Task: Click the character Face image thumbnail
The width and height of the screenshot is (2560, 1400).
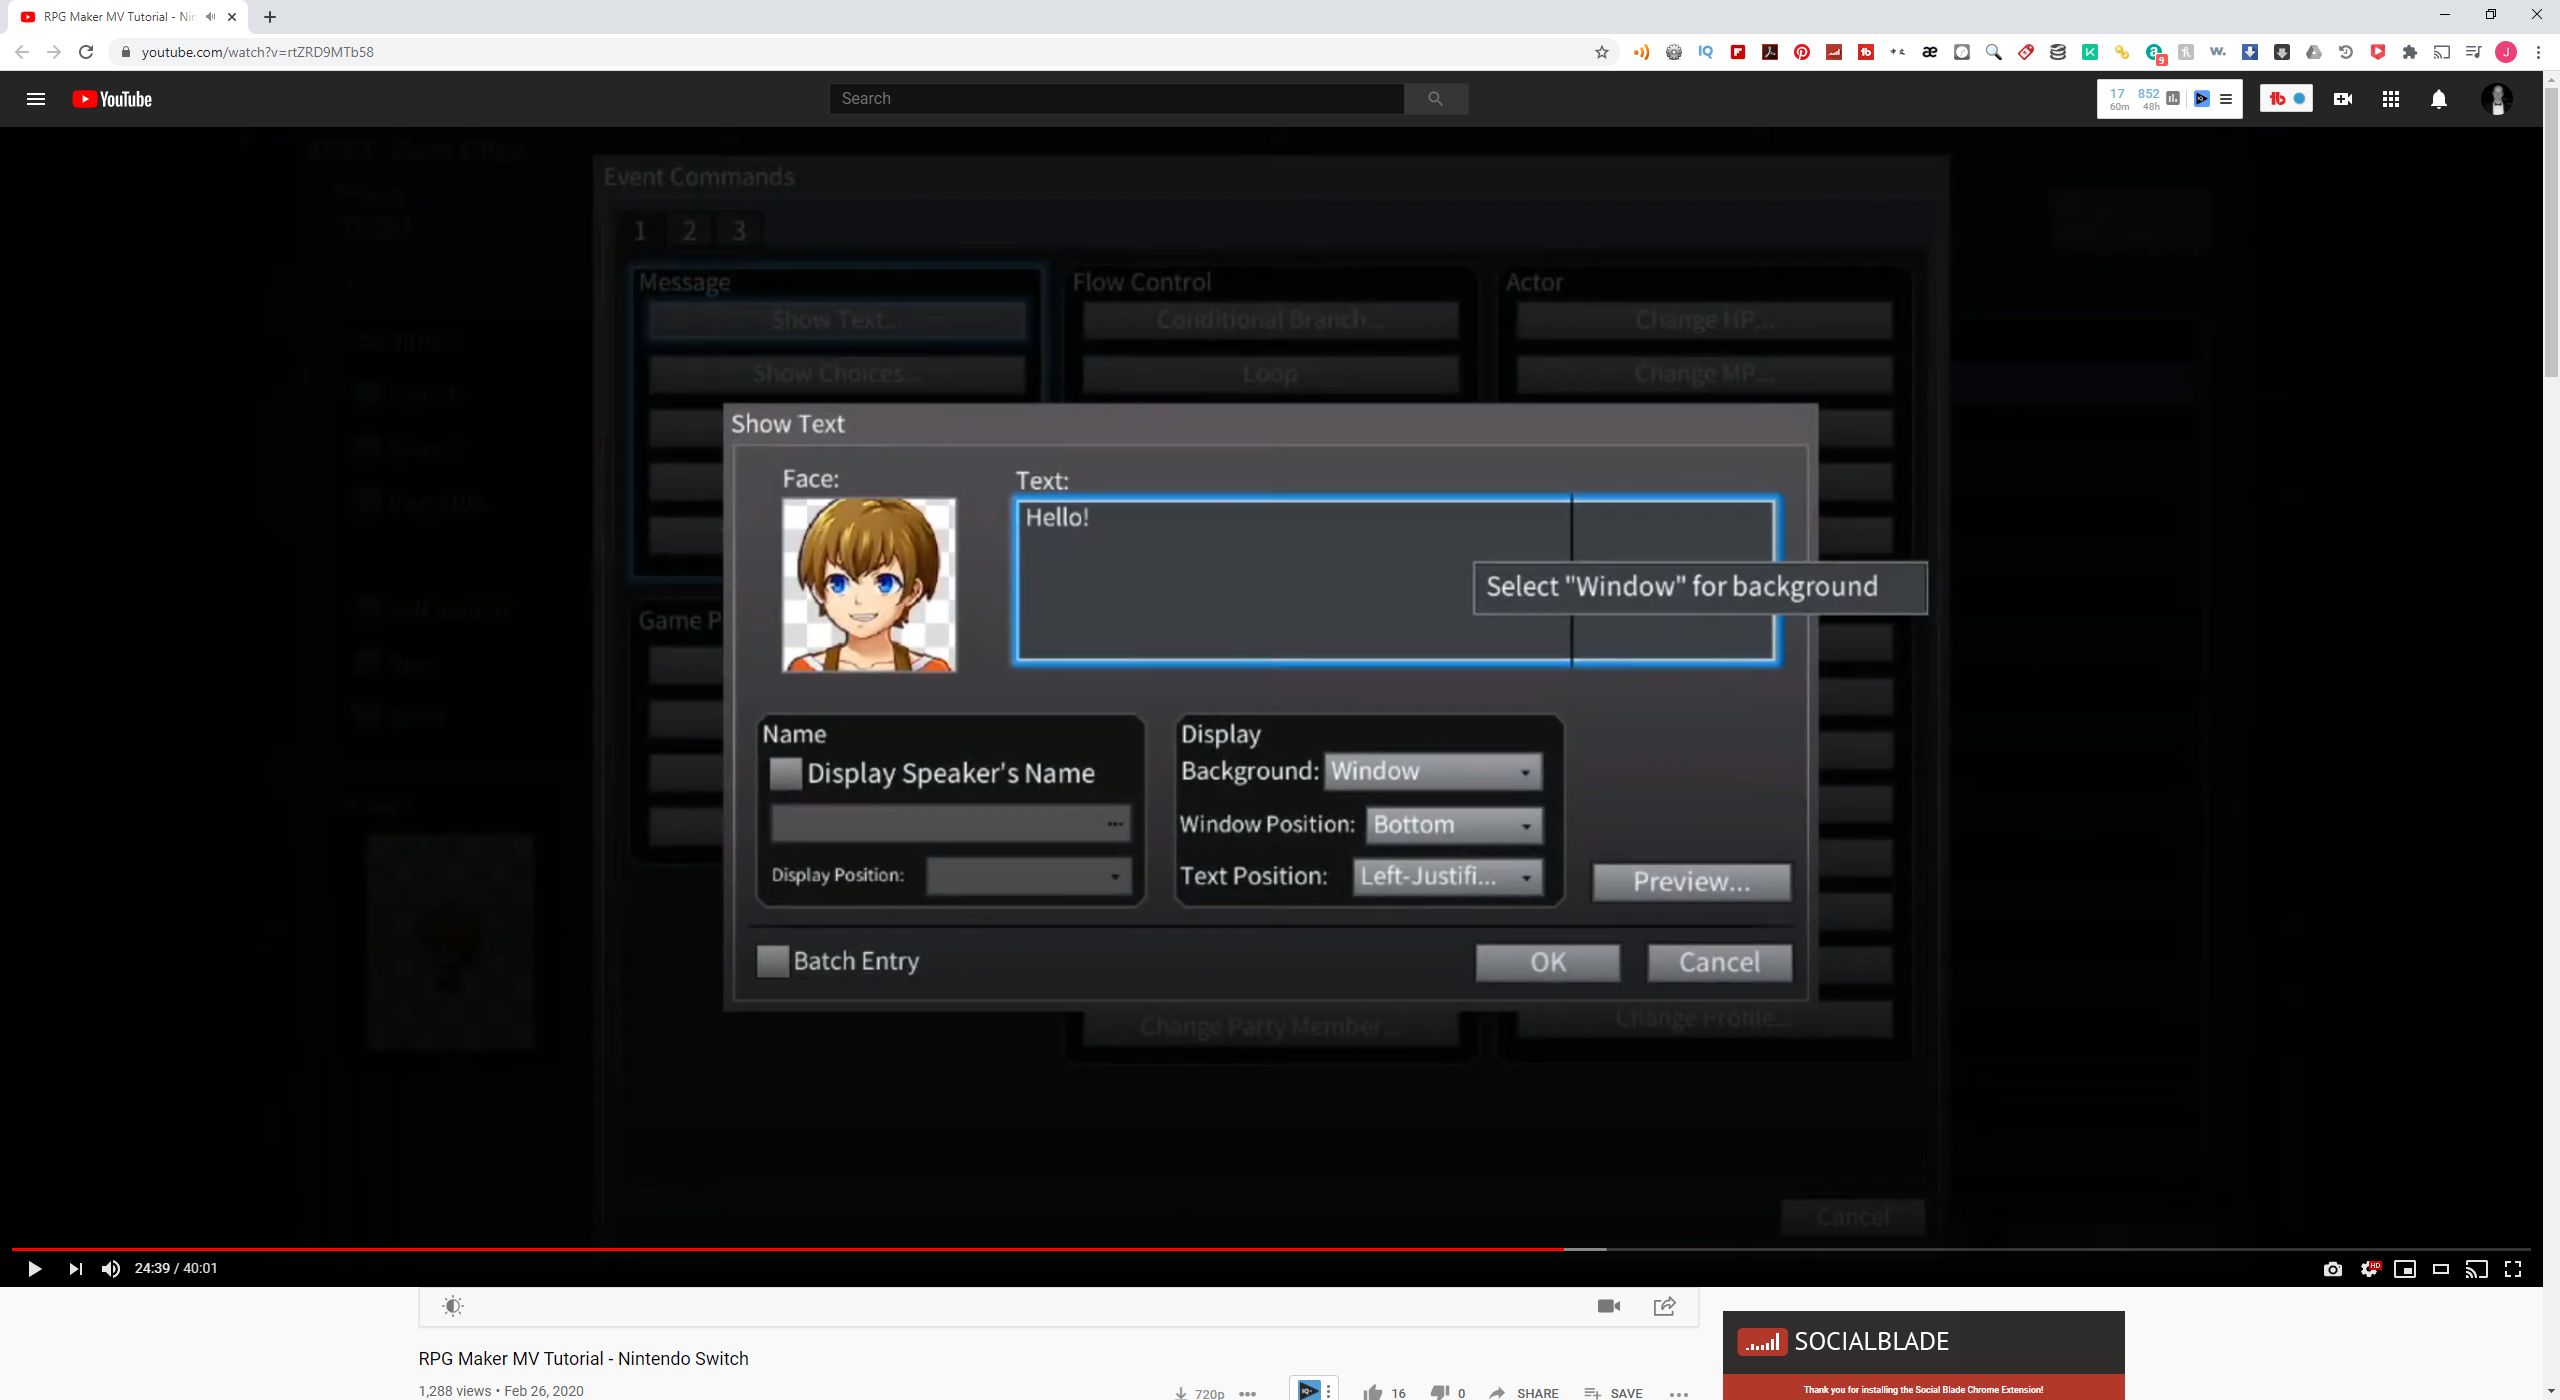Action: pos(869,585)
